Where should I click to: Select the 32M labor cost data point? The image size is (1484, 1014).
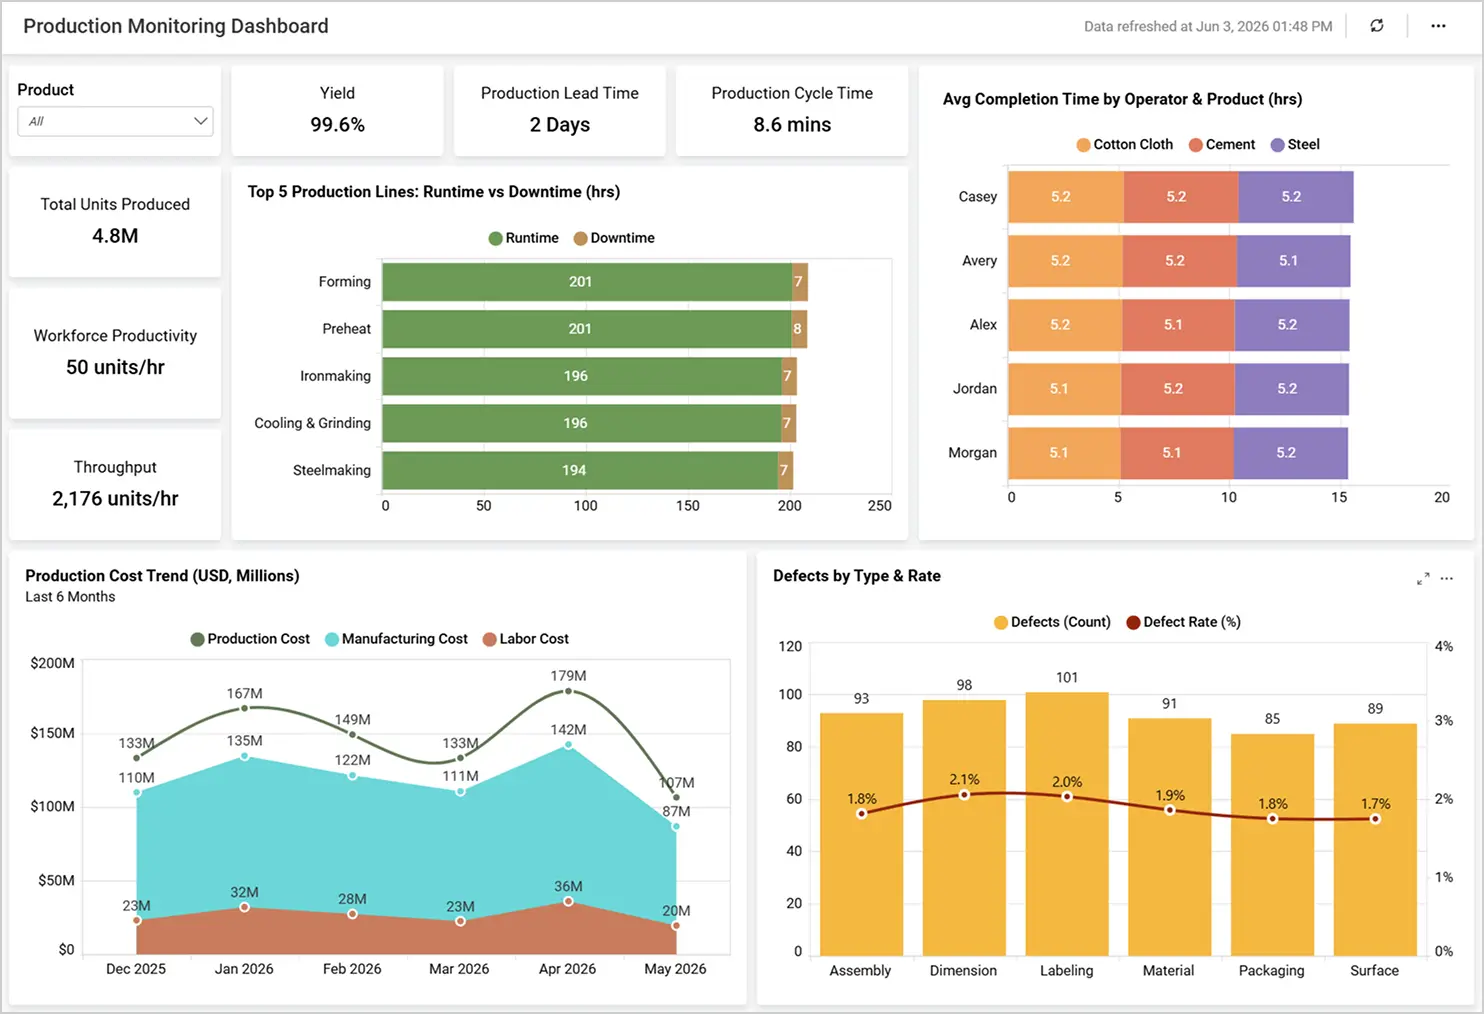(245, 907)
